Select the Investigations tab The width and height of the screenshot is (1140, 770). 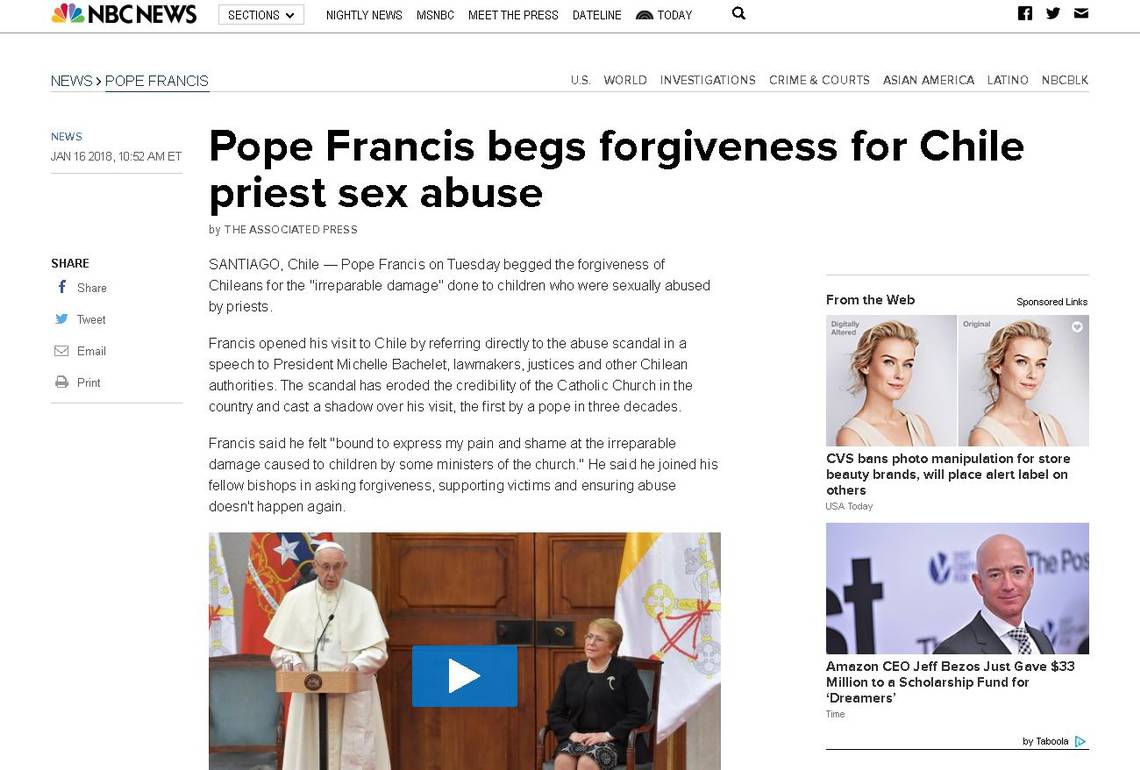pos(707,80)
